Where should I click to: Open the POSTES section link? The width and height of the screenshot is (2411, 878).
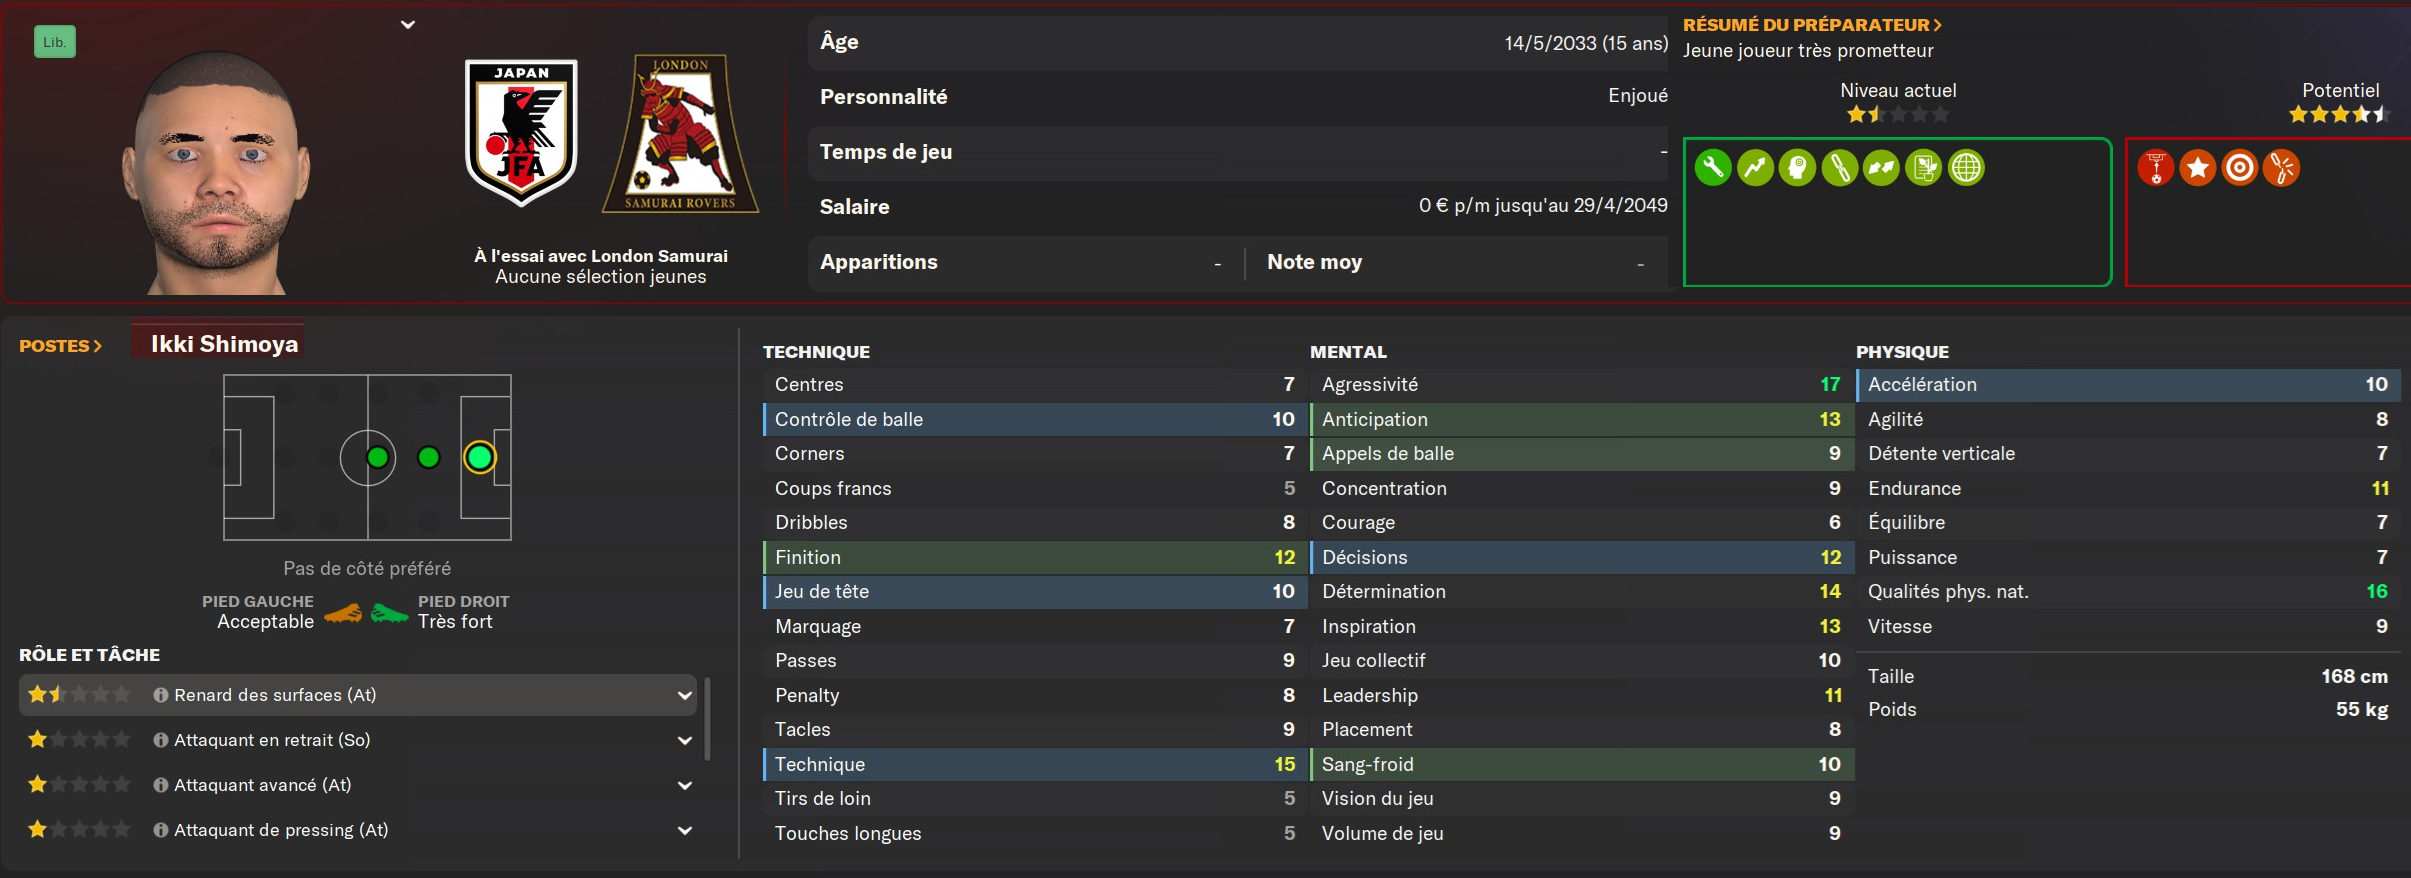click(61, 346)
